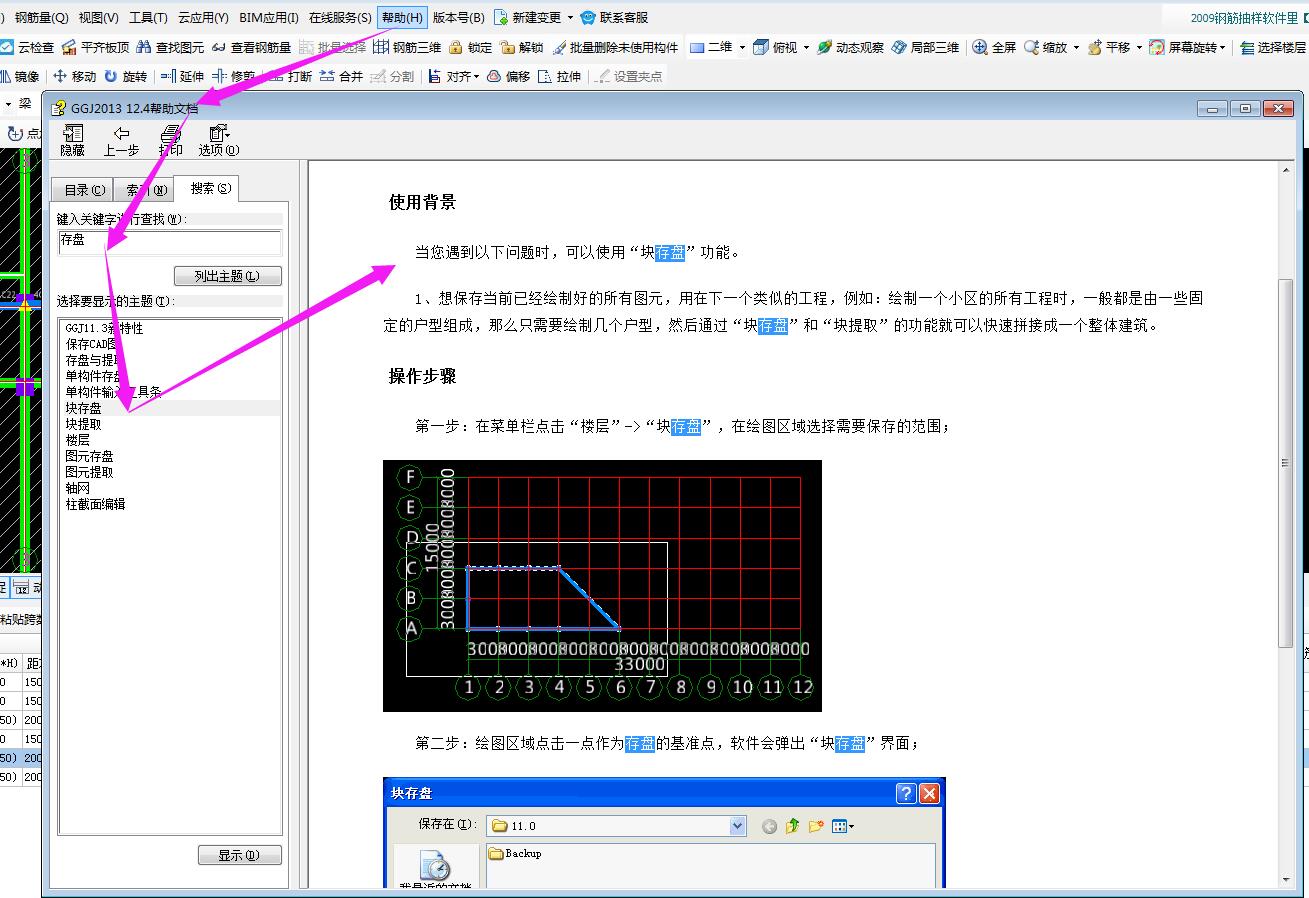The height and width of the screenshot is (898, 1309).
Task: Switch to the 索引(N) index tab
Action: 142,190
